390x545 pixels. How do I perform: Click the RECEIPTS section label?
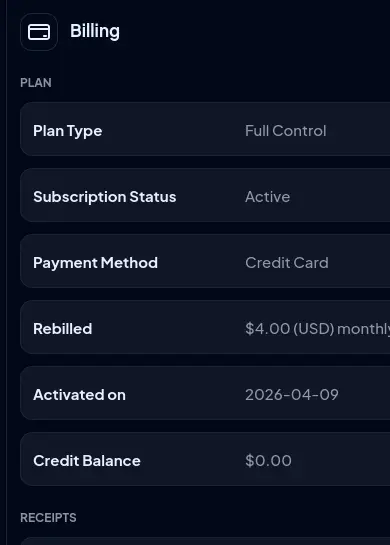pyautogui.click(x=48, y=518)
